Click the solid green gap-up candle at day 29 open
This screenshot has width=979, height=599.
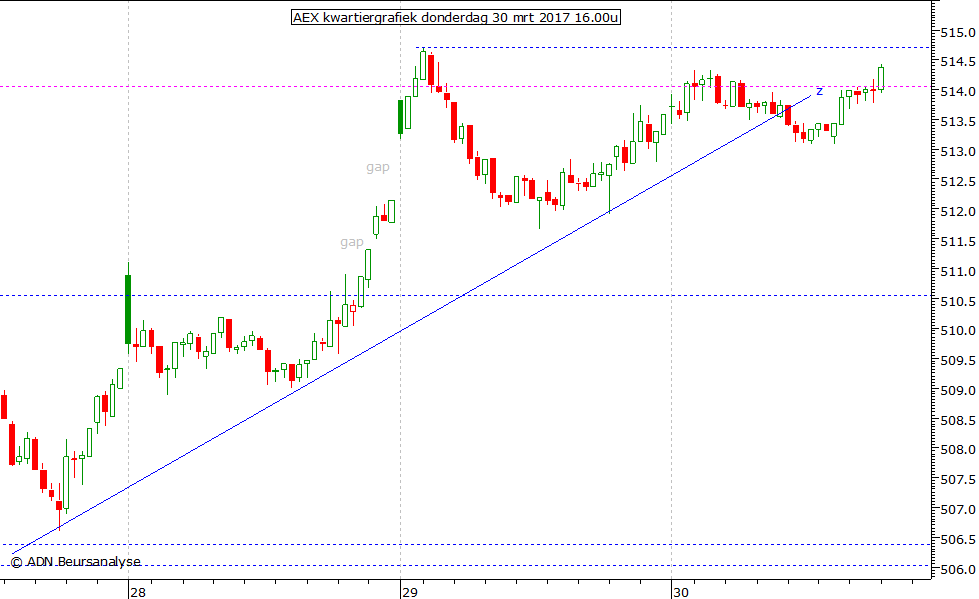point(400,117)
